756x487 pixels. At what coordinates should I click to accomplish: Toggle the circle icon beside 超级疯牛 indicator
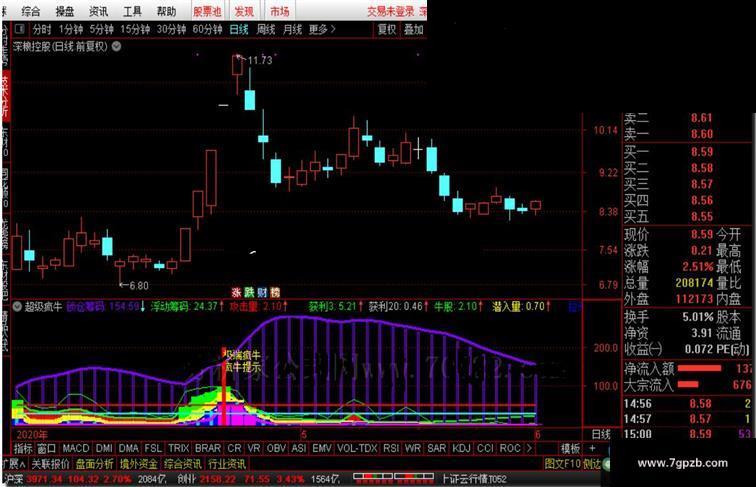[17, 306]
